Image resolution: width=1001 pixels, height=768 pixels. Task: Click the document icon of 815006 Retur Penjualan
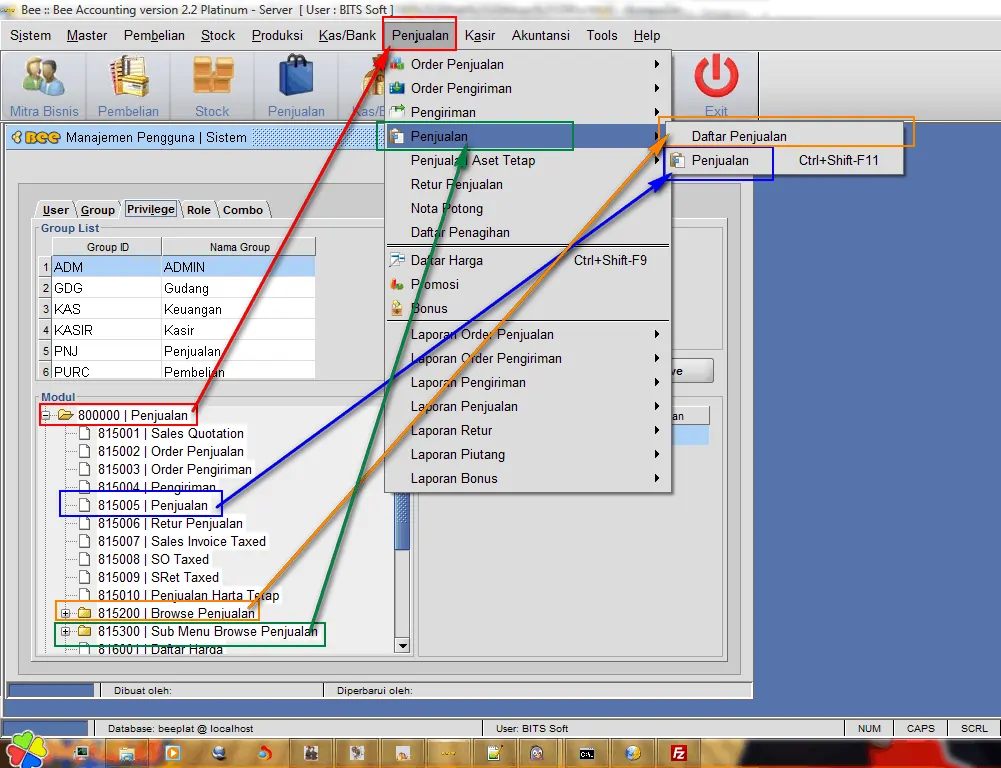coord(84,523)
